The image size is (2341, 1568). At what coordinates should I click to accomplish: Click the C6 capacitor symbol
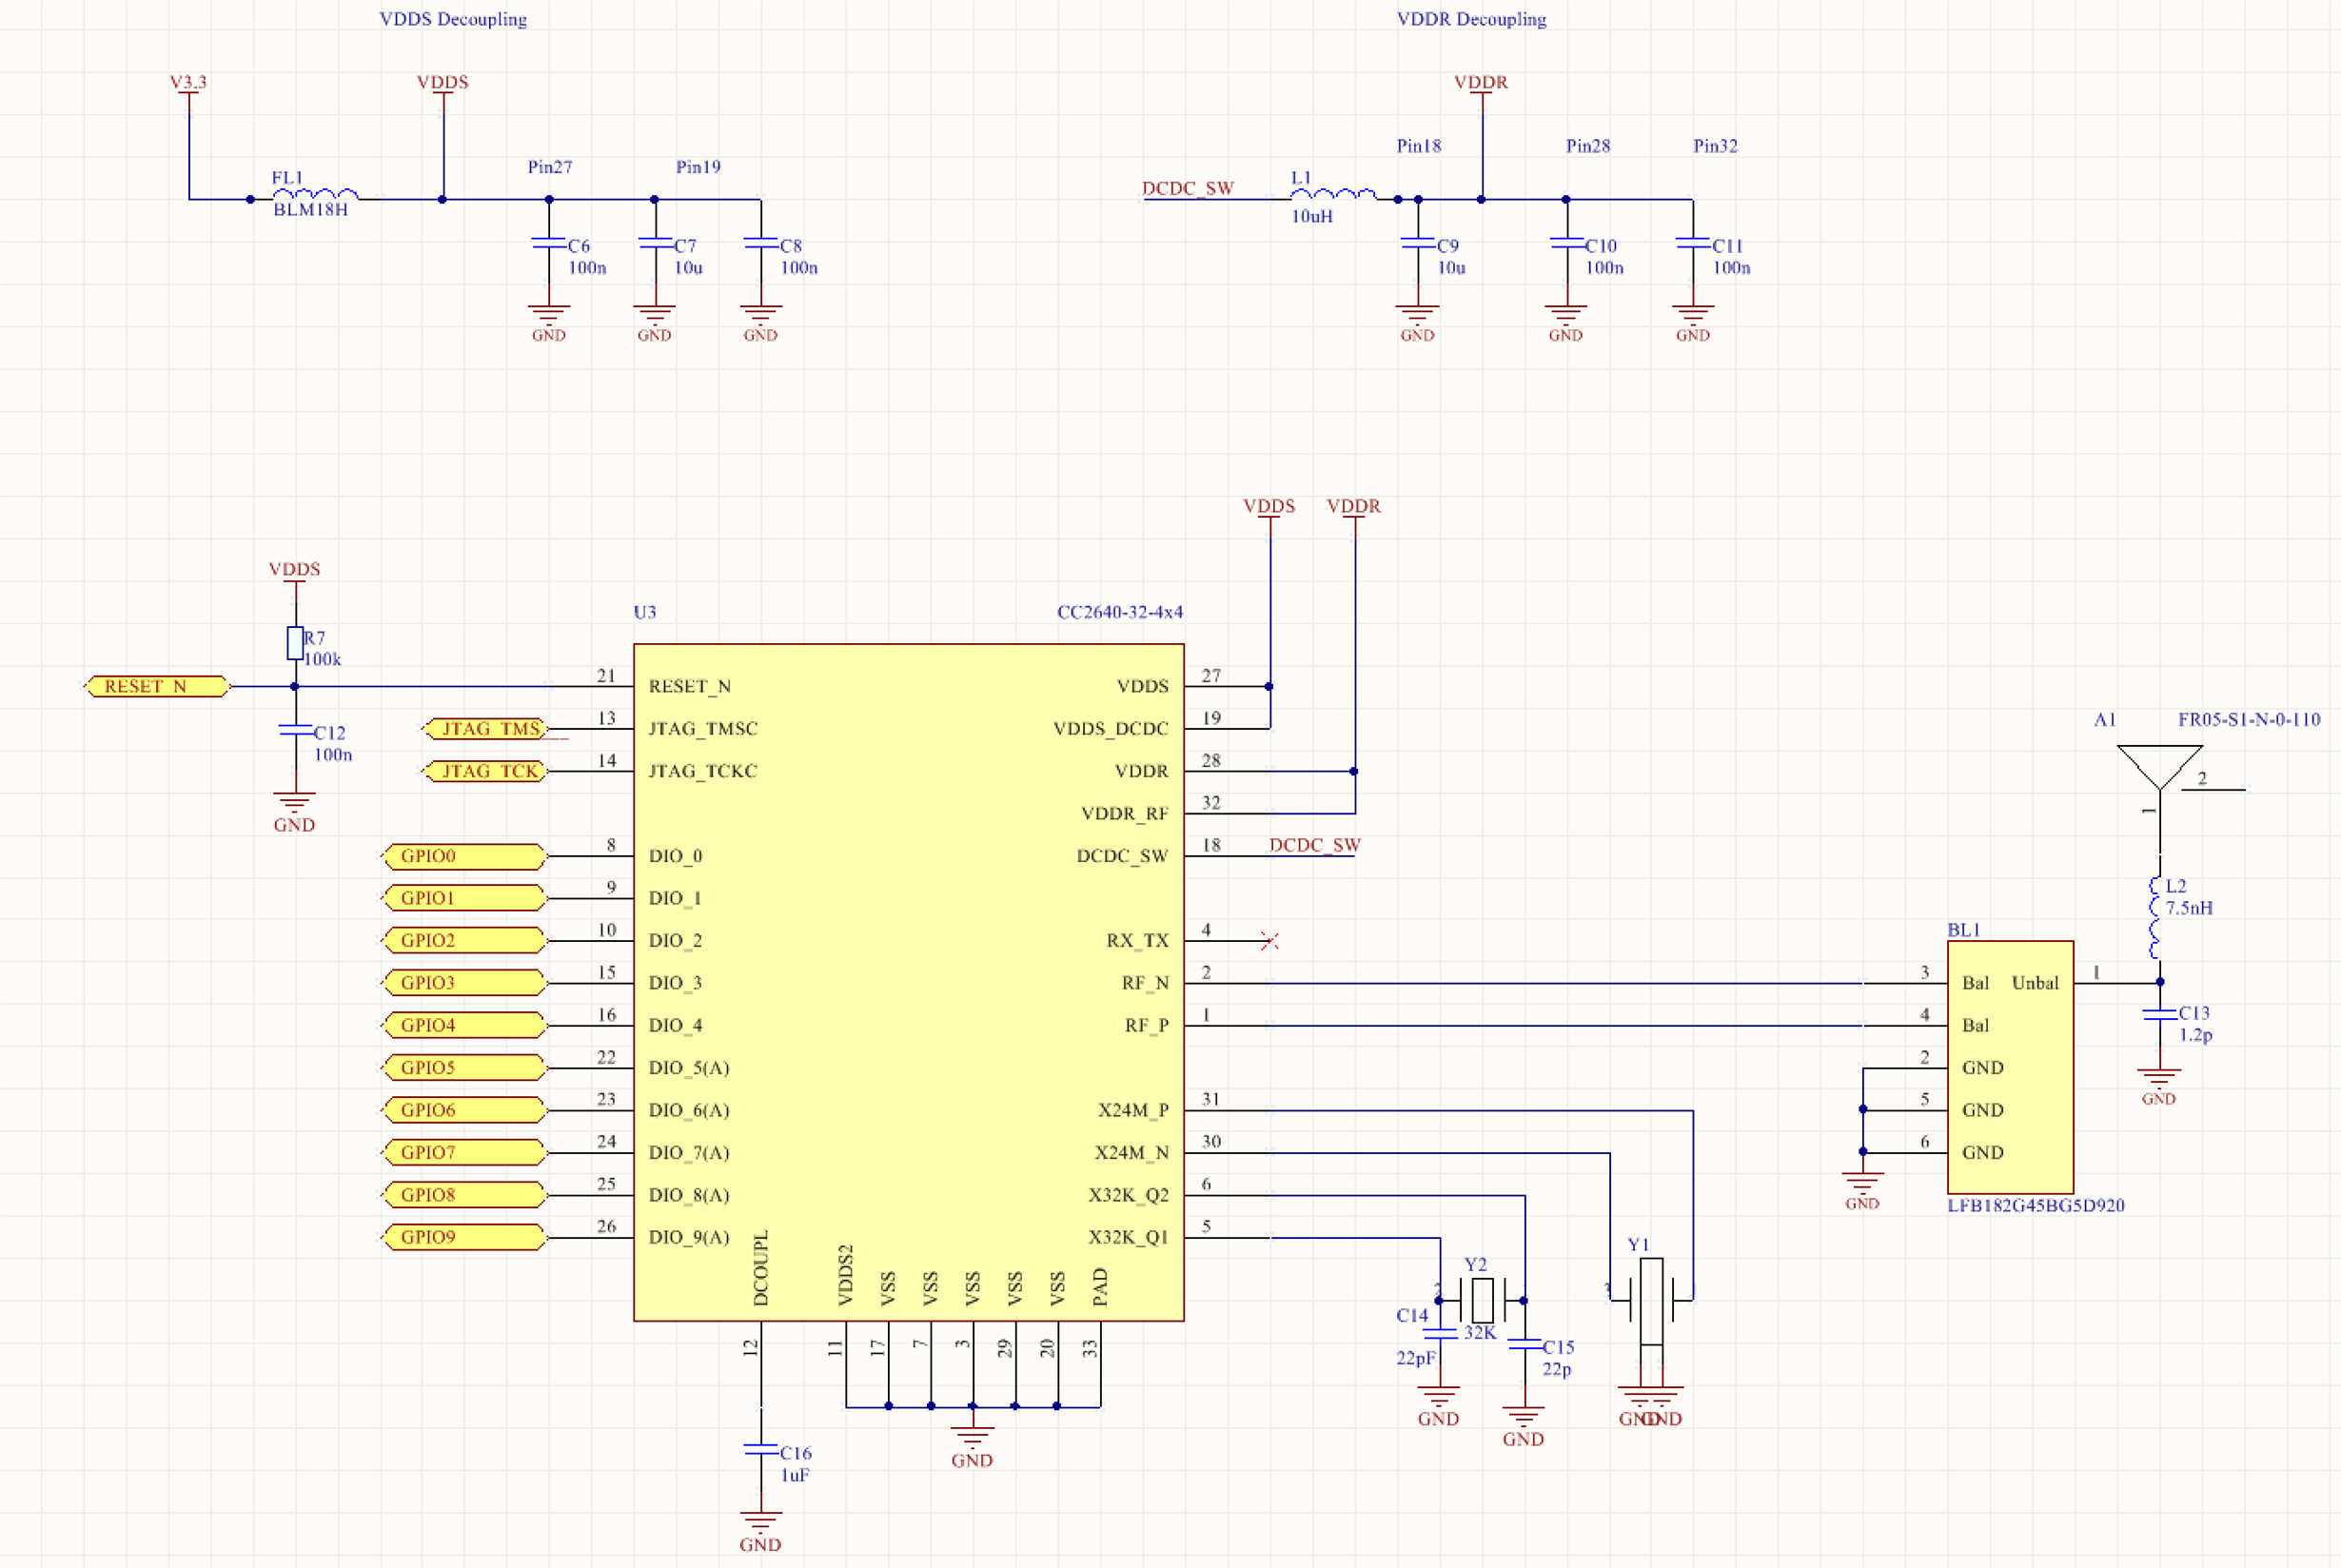549,244
